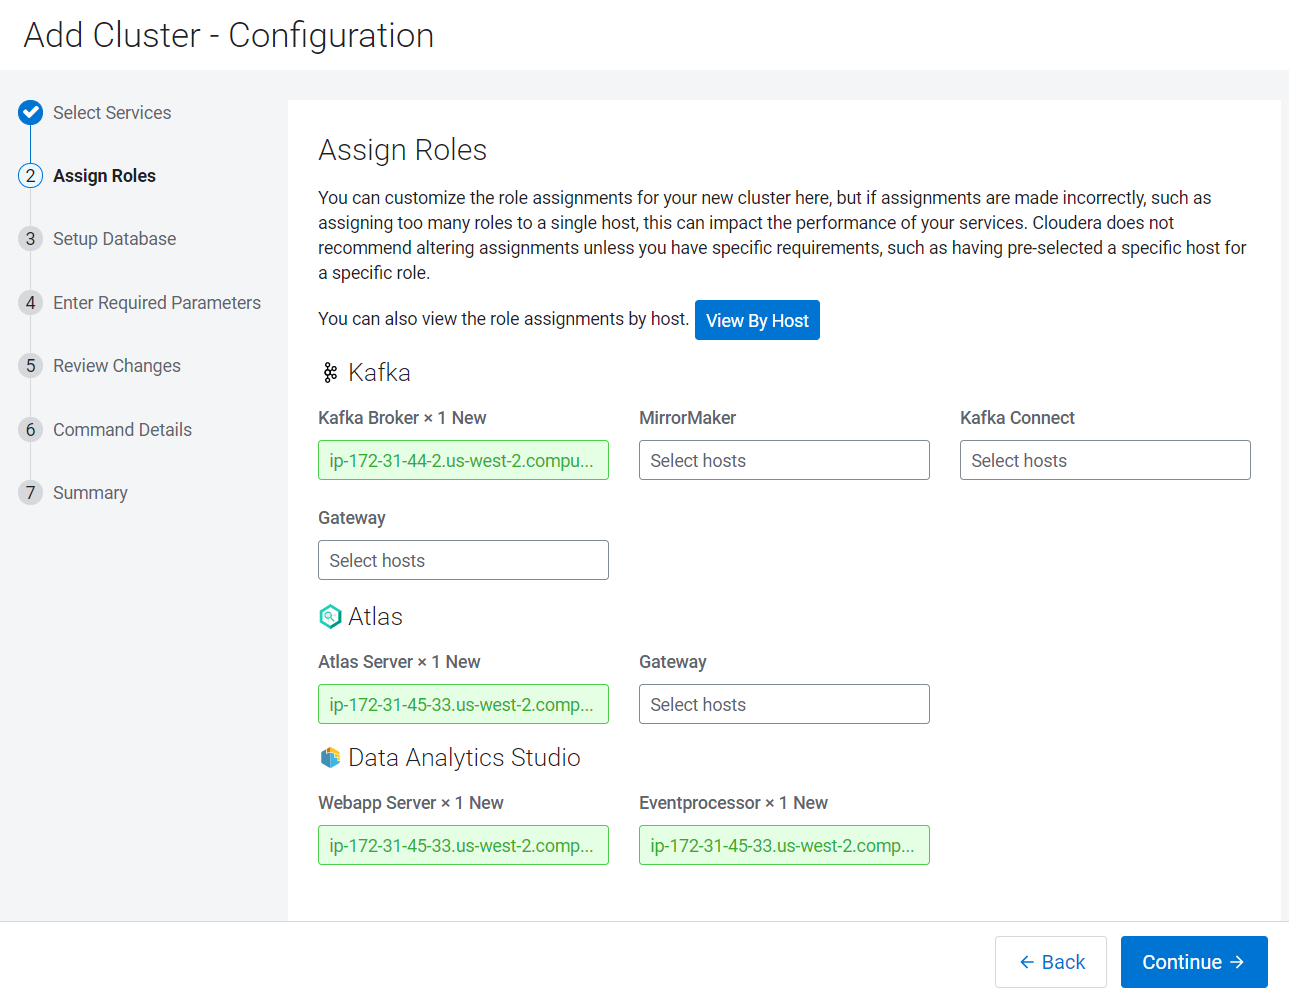This screenshot has height=1003, width=1289.
Task: Click the Kafka Broker × 1 New label
Action: (x=402, y=418)
